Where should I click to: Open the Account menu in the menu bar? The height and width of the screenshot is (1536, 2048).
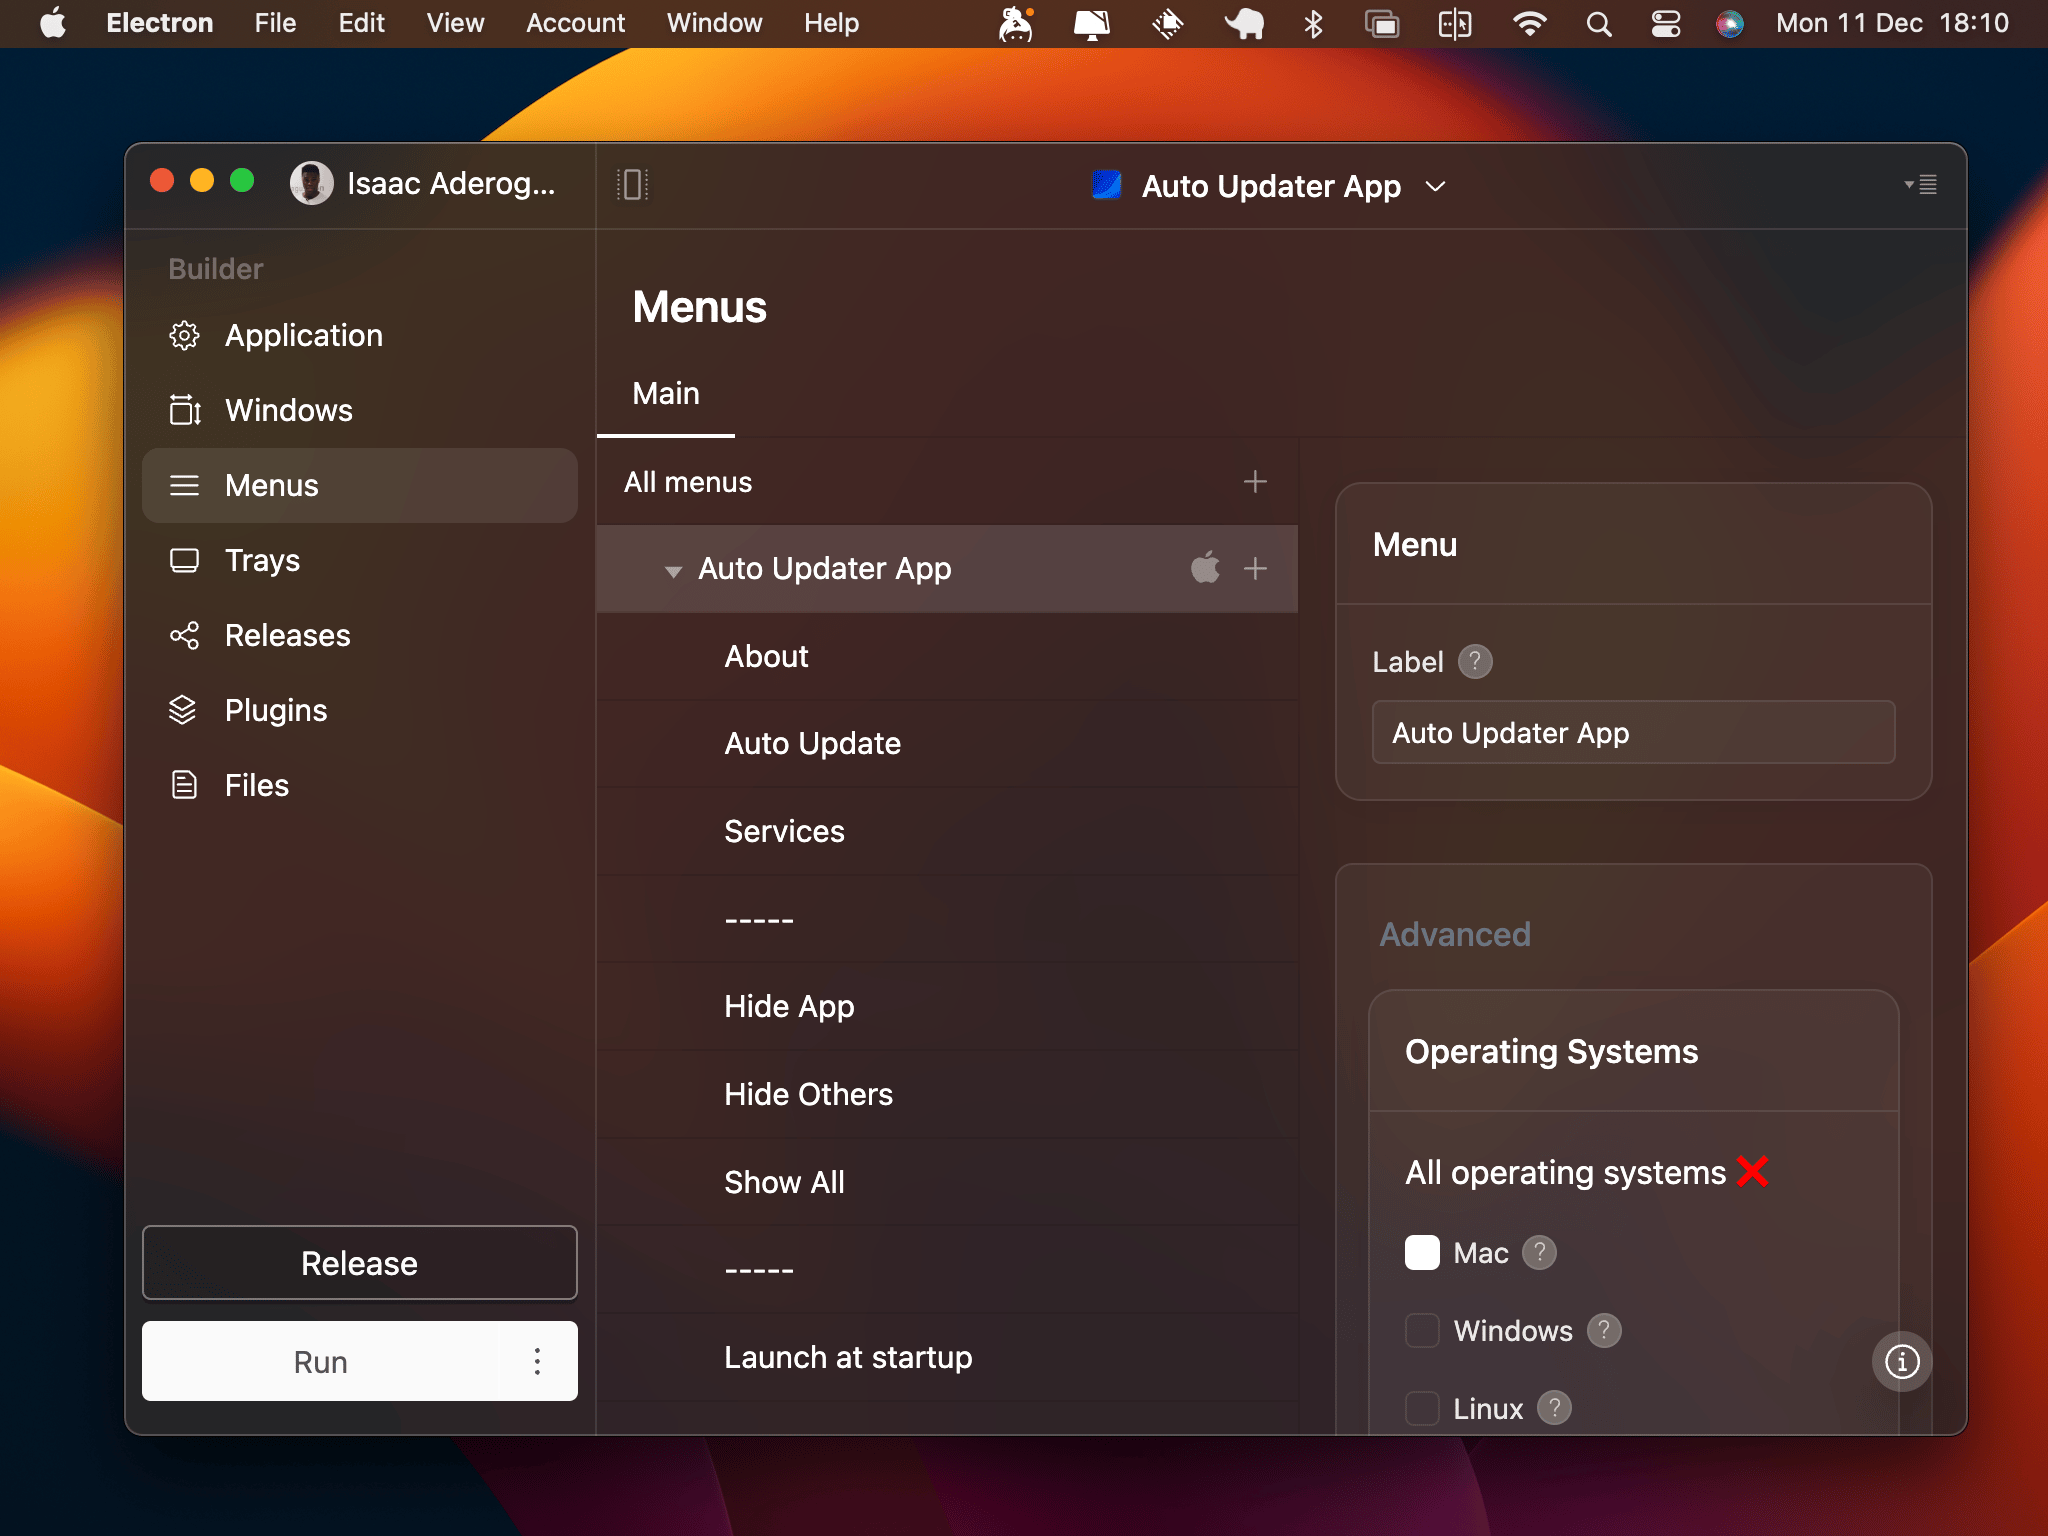[x=575, y=23]
